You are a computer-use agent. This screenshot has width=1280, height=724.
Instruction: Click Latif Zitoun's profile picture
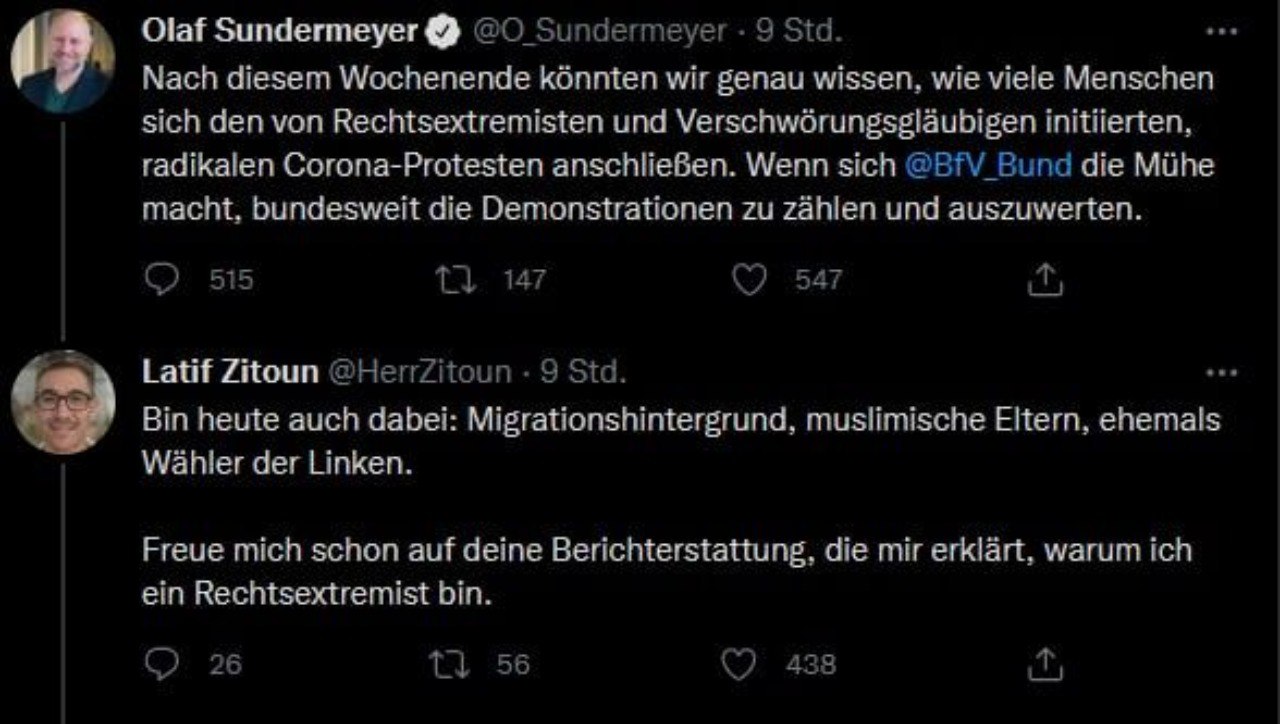point(62,401)
